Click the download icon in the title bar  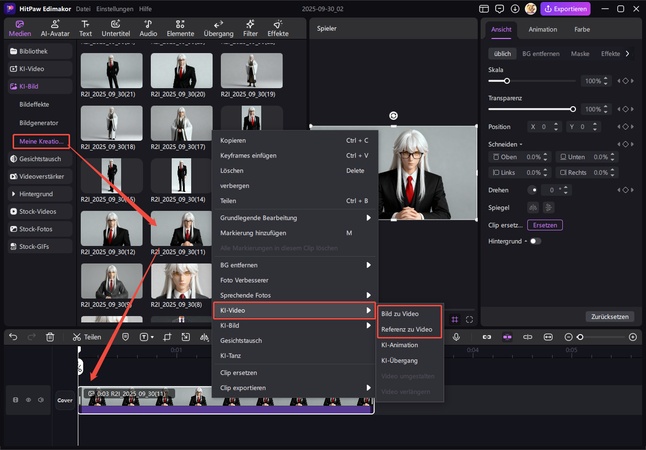pos(515,9)
